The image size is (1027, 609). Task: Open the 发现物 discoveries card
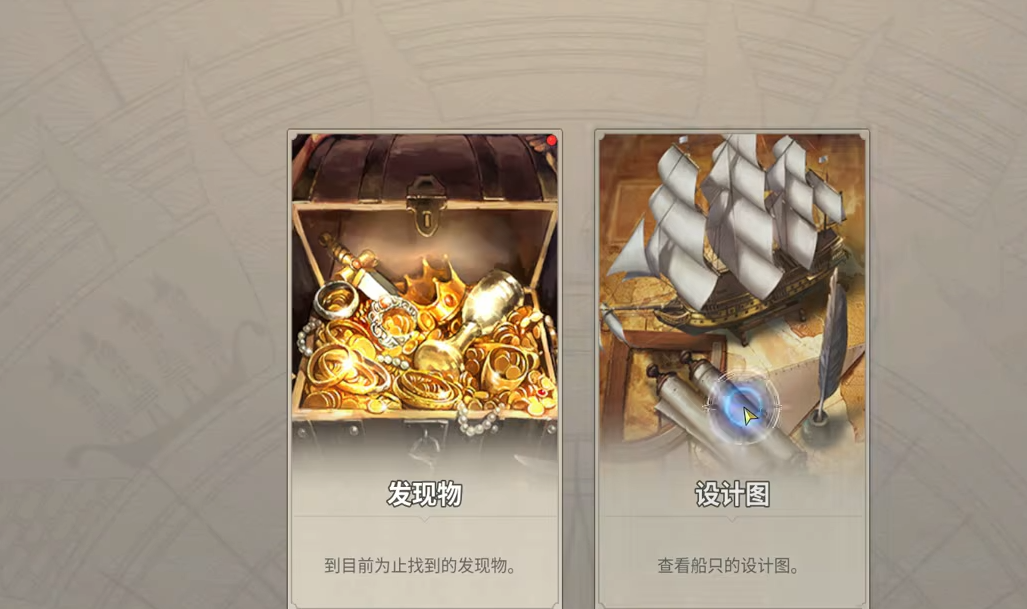424,370
